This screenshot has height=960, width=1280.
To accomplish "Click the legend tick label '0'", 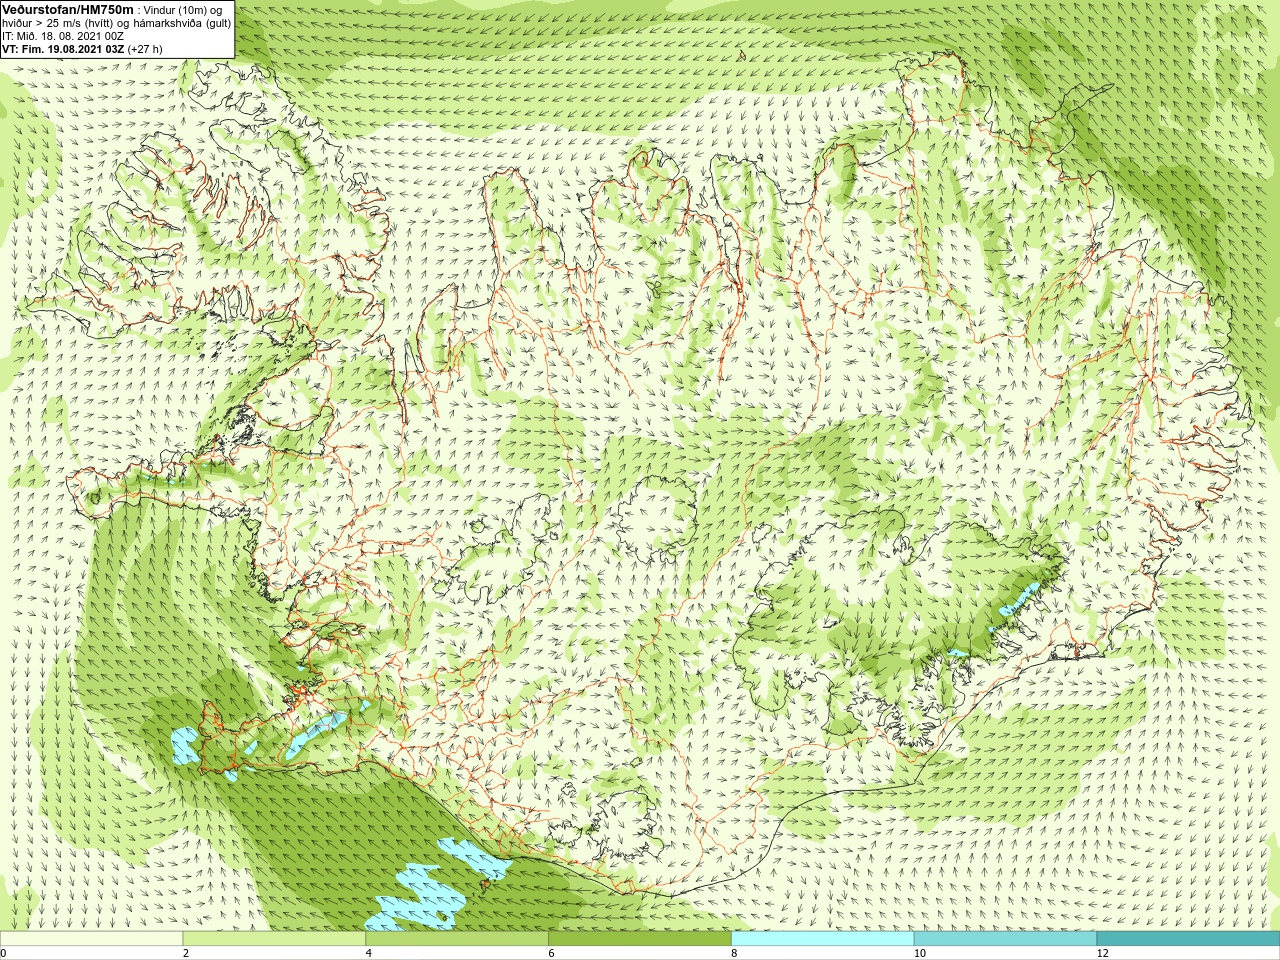I will click(x=4, y=953).
